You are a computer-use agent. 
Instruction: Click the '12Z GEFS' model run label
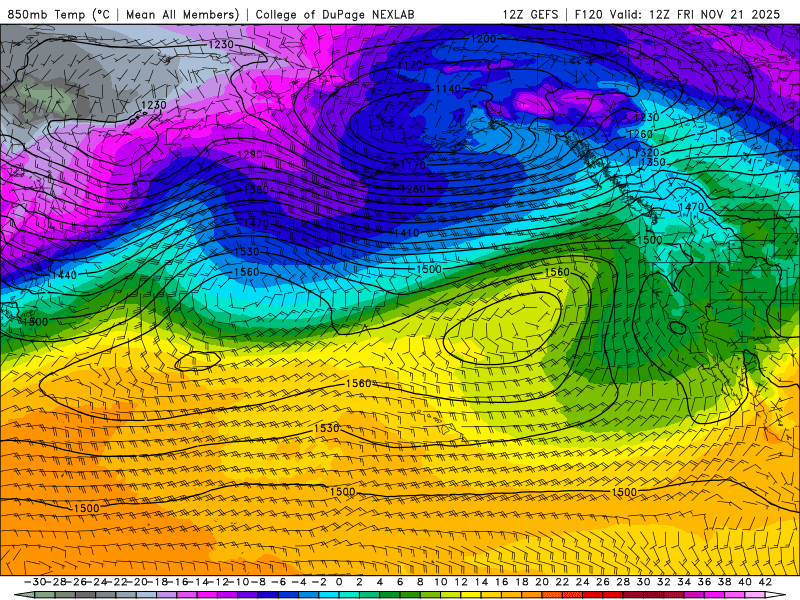pyautogui.click(x=530, y=15)
